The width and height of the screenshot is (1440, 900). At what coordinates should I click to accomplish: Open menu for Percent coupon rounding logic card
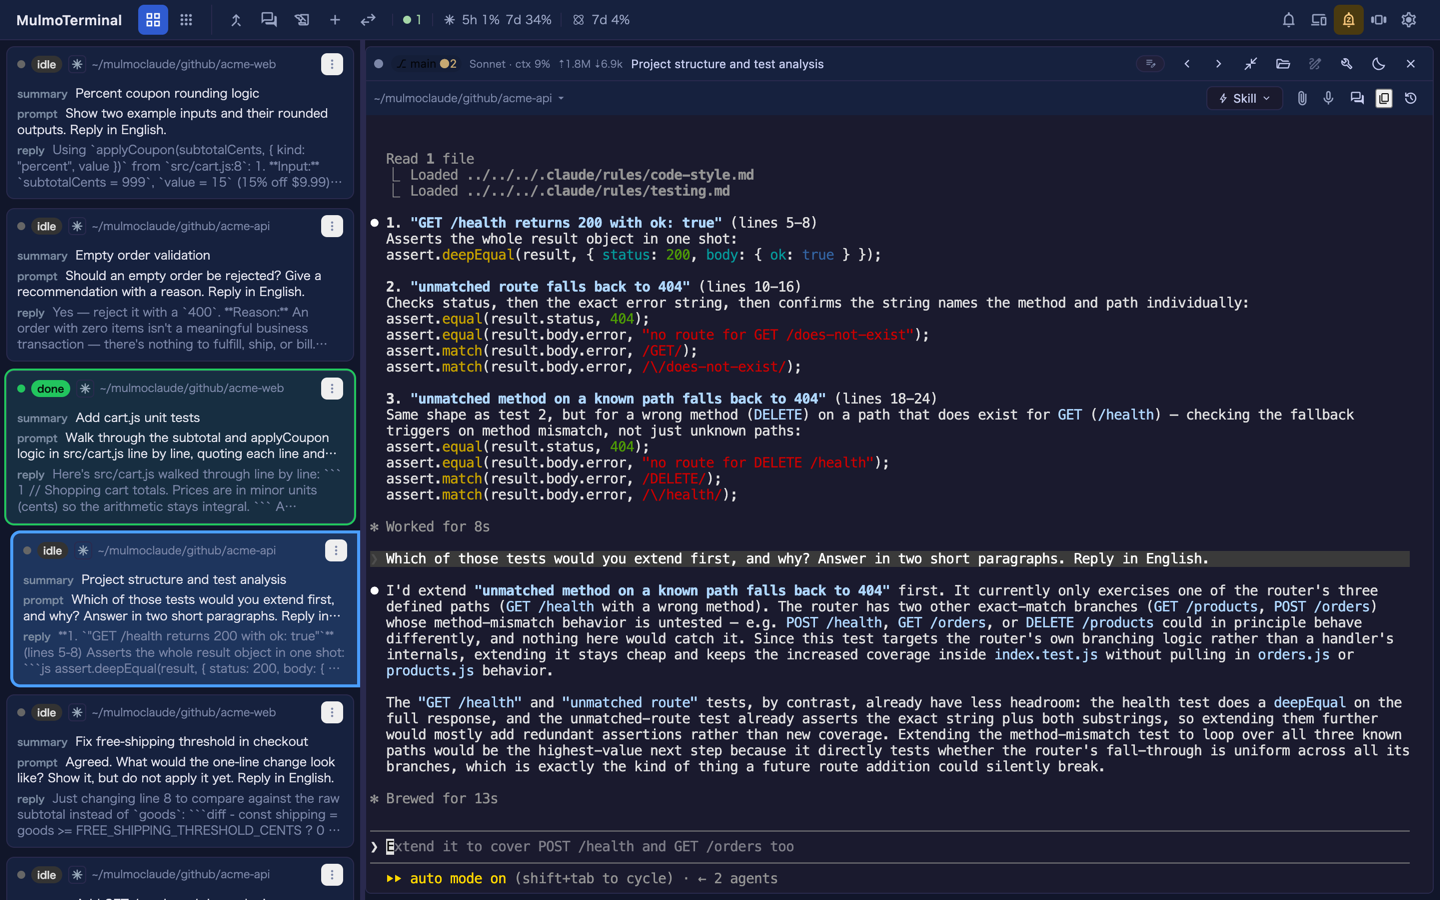coord(332,64)
